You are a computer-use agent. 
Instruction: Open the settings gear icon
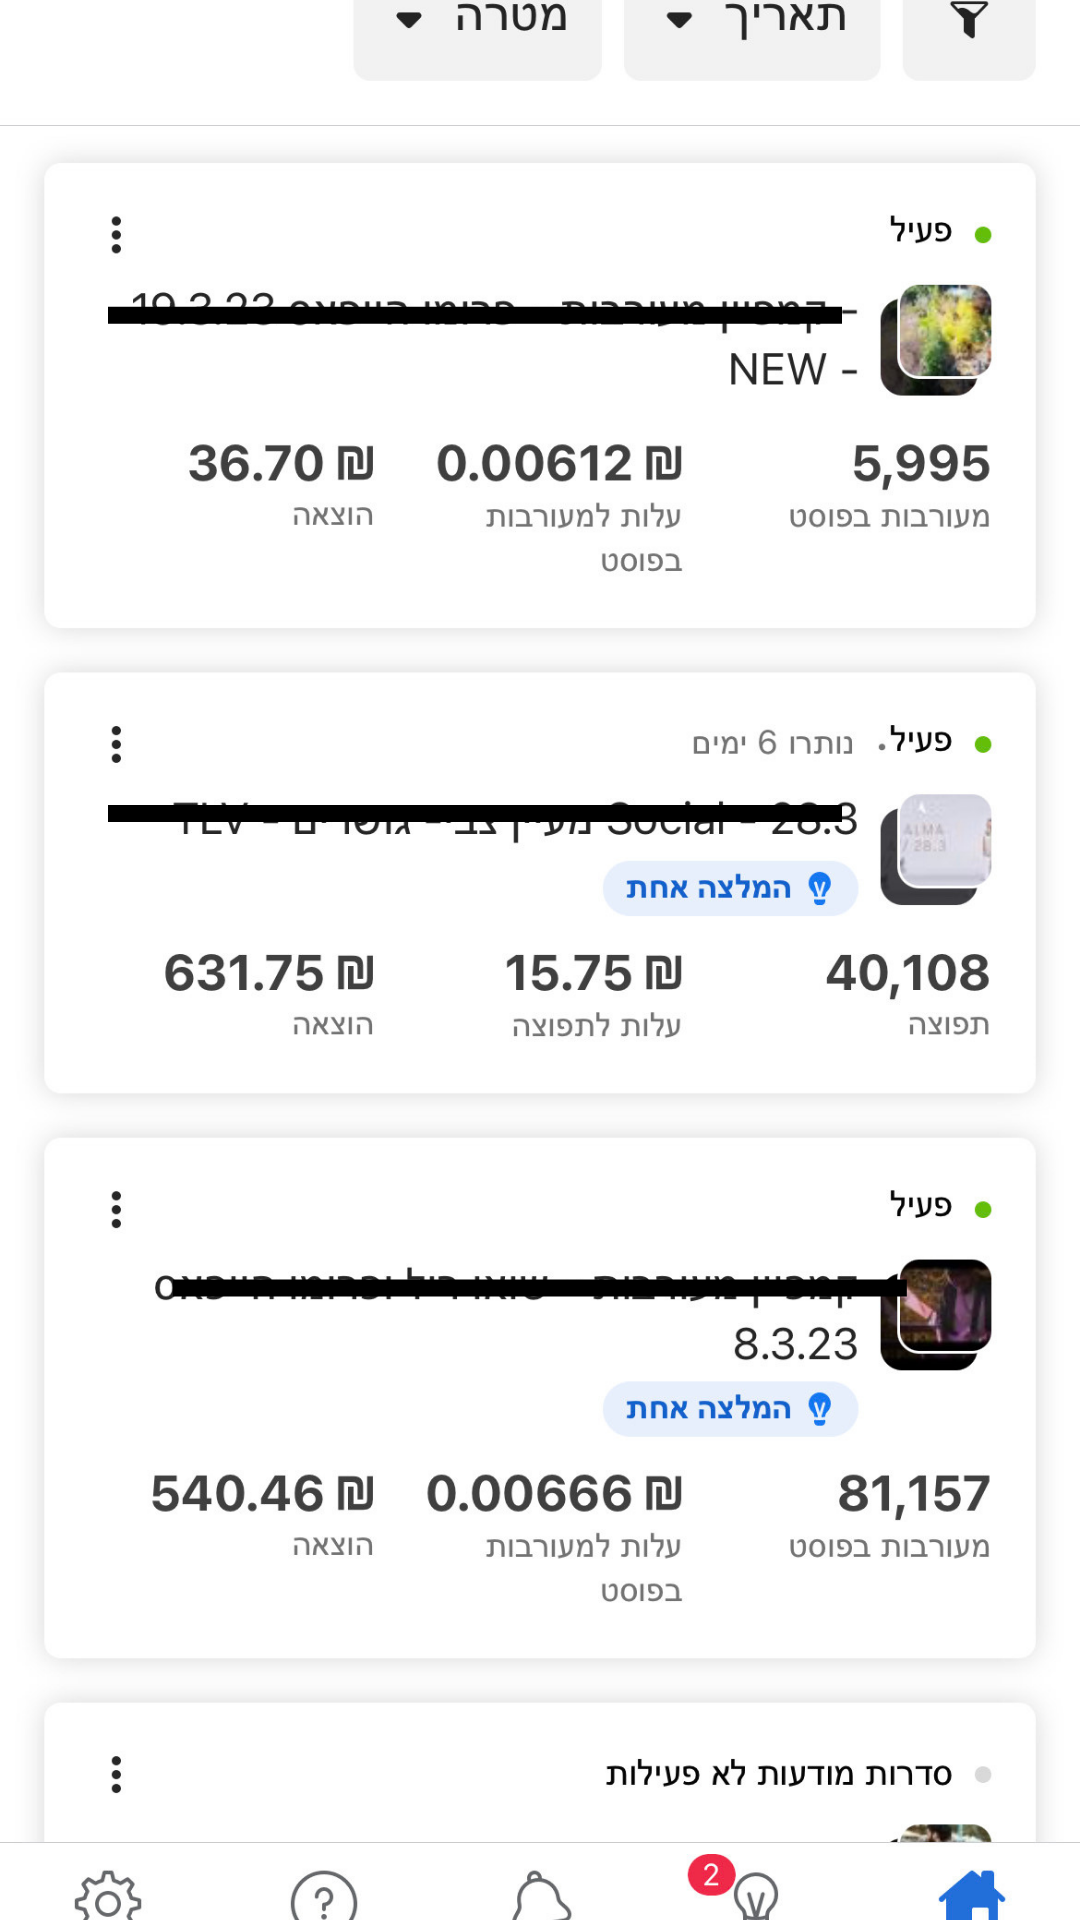point(108,1896)
